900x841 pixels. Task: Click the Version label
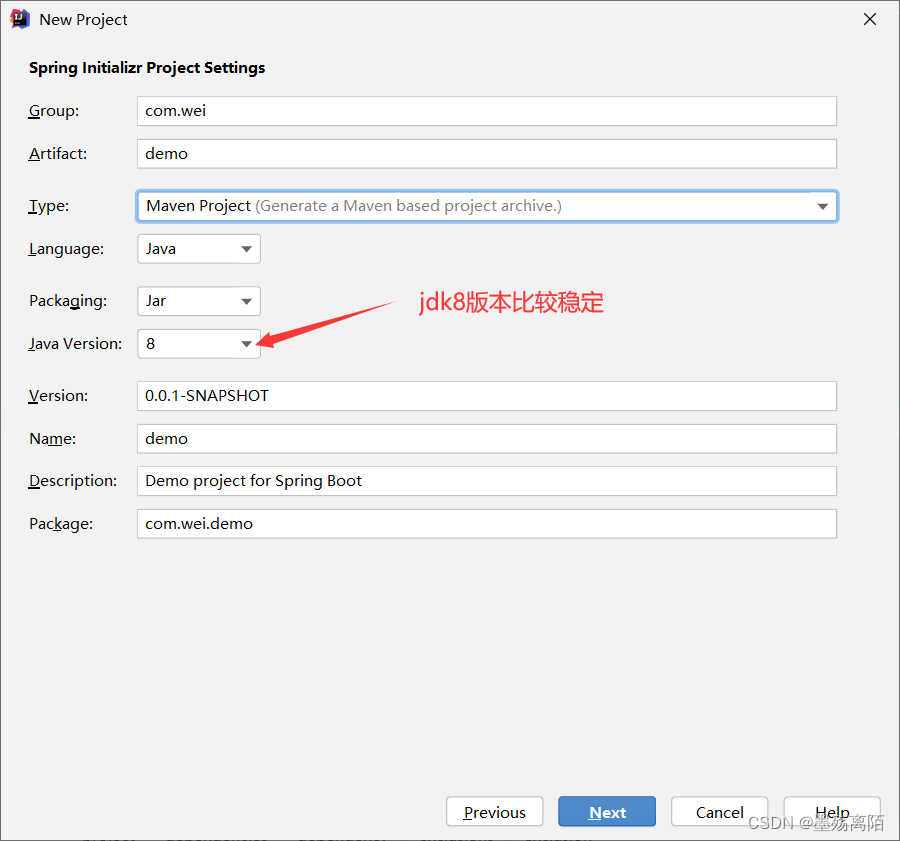(x=59, y=396)
